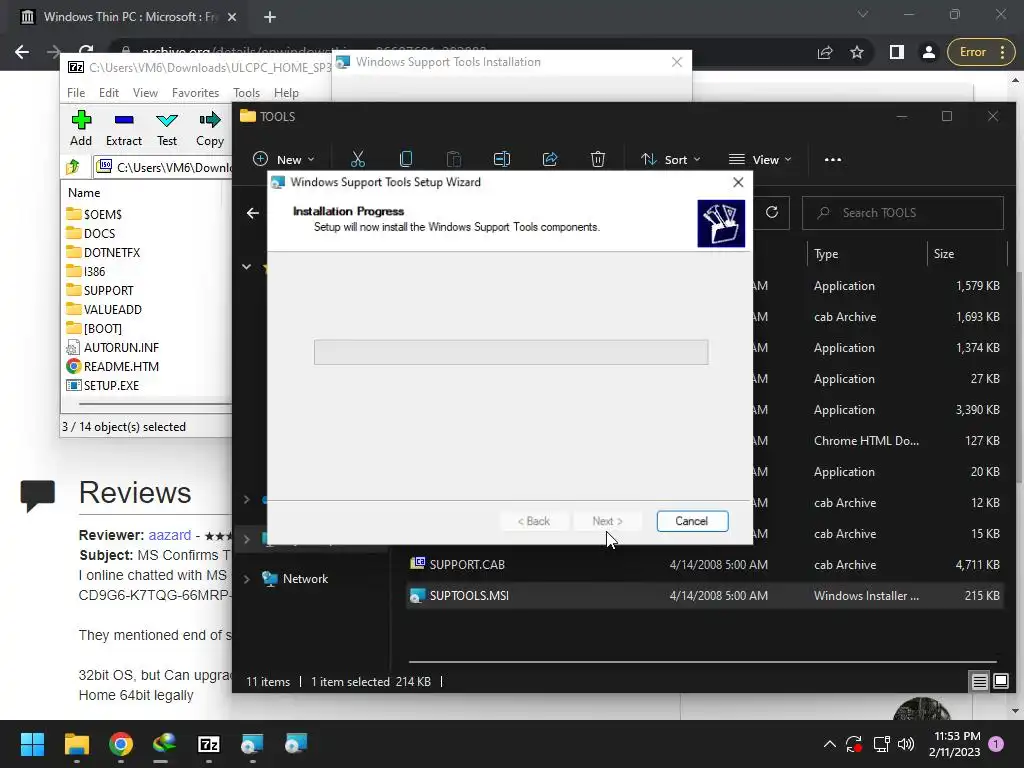Click 7-Zip path address field
The image size is (1024, 768).
point(163,167)
